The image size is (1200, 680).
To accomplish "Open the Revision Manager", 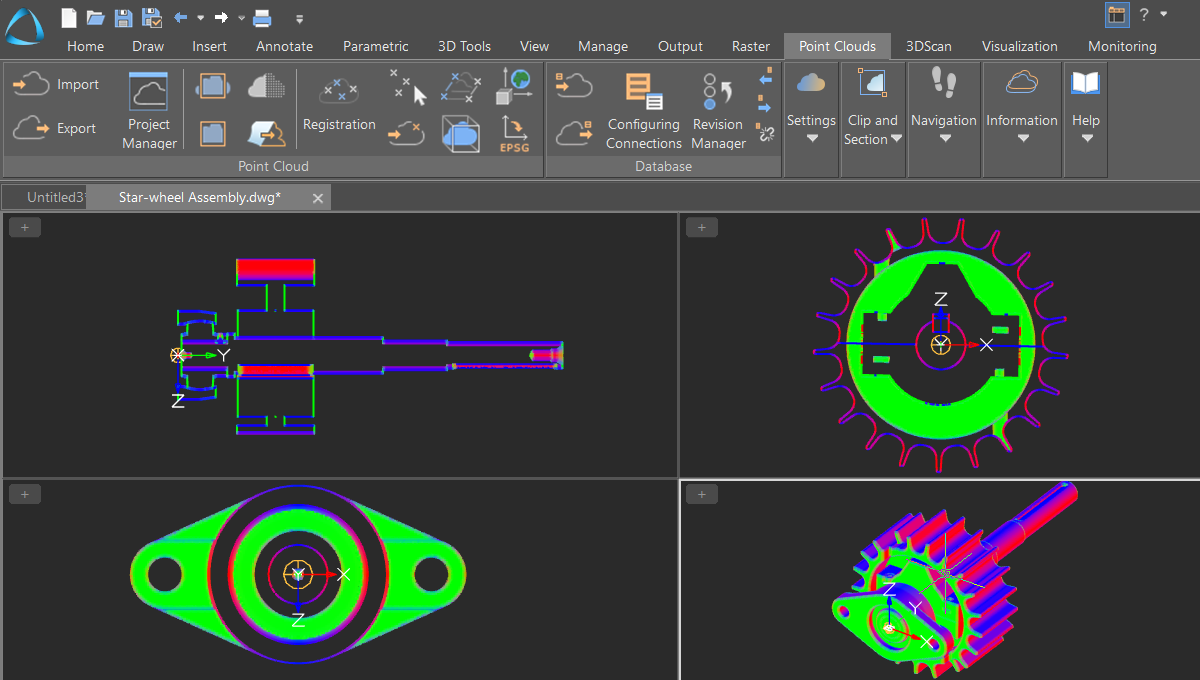I will click(x=718, y=110).
